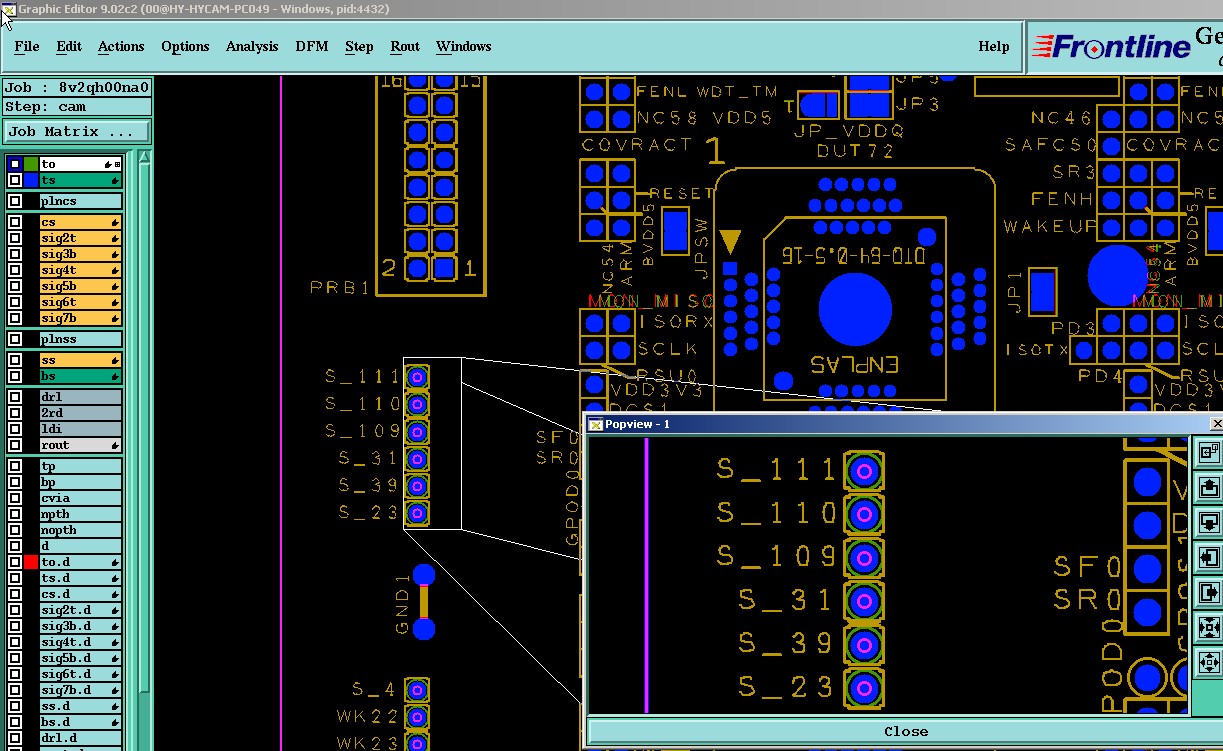This screenshot has height=751, width=1223.
Task: Click red color swatch of layer to.d
Action: [31, 562]
